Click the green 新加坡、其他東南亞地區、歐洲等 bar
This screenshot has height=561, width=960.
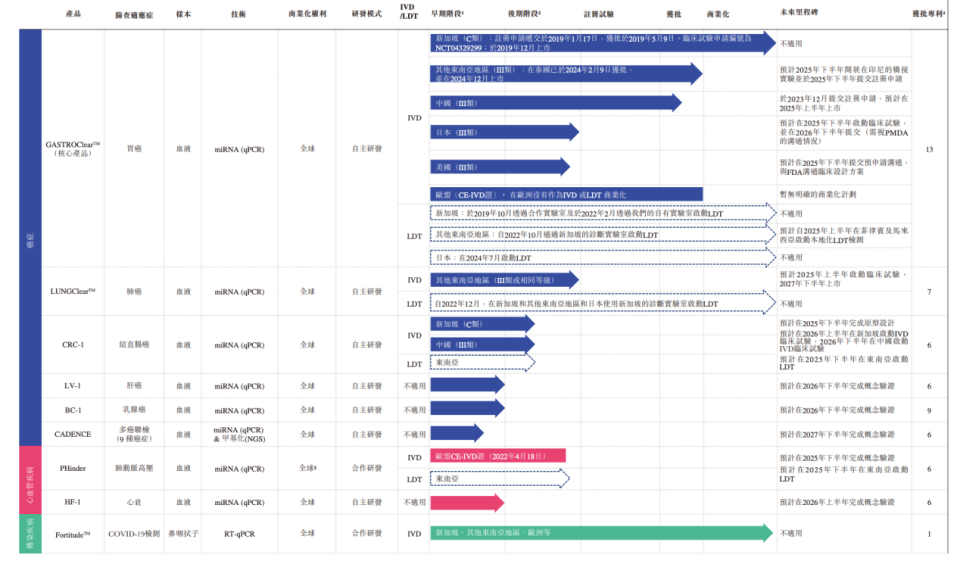click(601, 533)
